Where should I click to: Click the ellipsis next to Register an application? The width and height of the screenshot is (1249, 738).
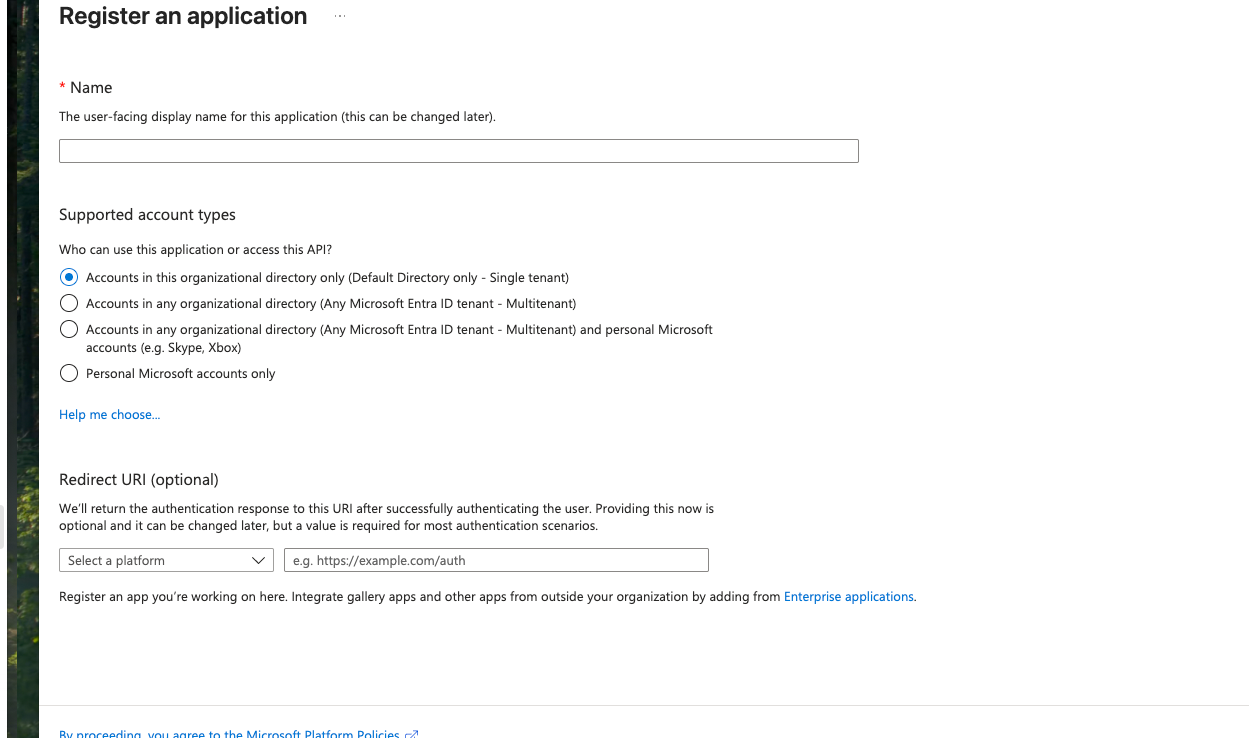340,17
